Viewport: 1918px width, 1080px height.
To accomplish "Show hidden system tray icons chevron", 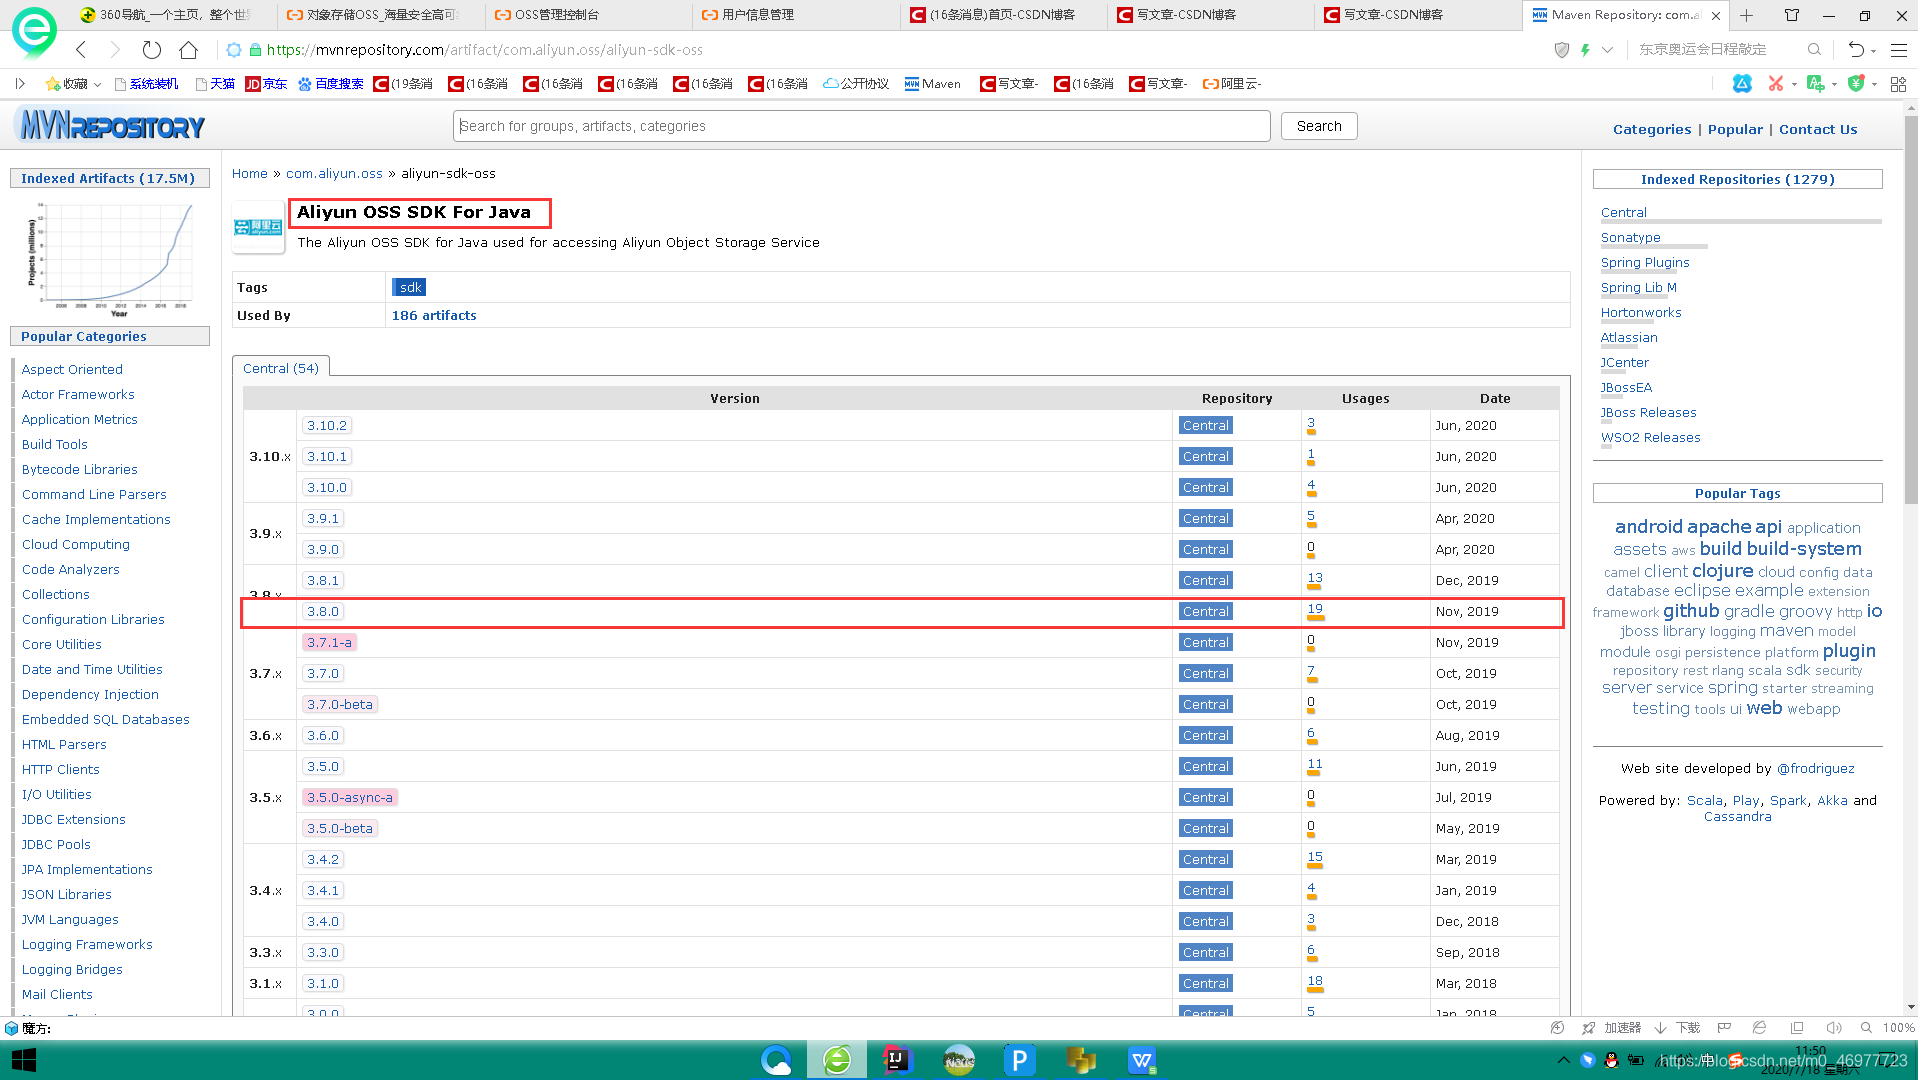I will click(1563, 1060).
